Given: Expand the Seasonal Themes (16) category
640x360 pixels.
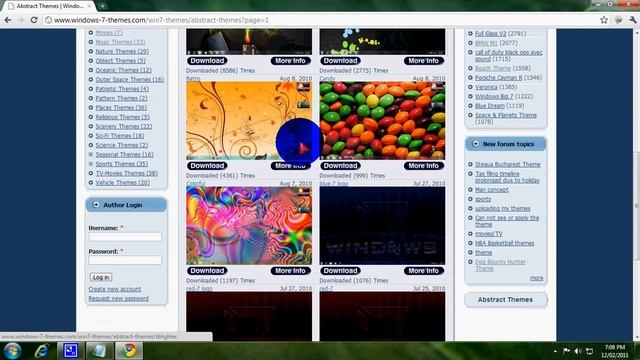Looking at the screenshot, I should click(91, 155).
